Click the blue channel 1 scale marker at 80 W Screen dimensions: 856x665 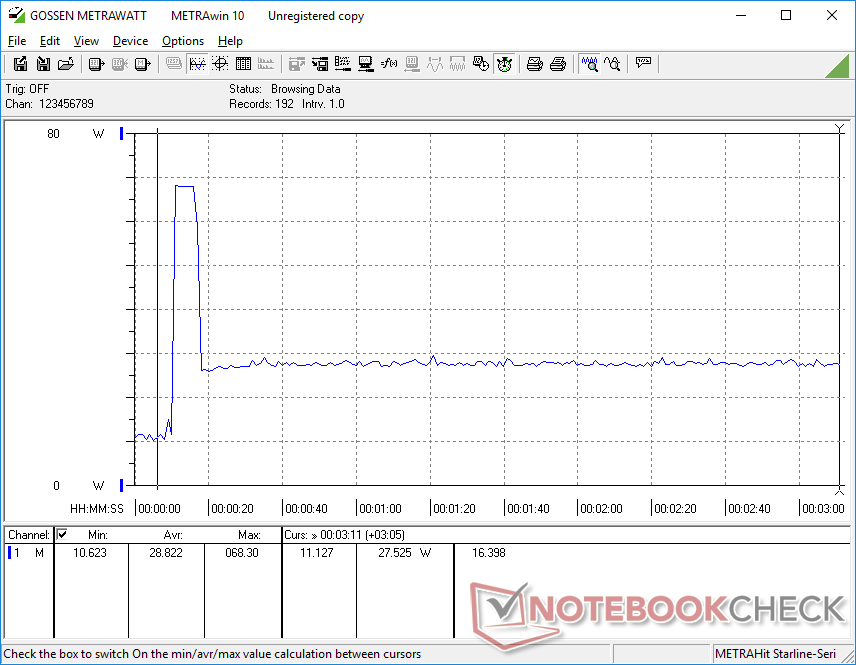point(122,133)
